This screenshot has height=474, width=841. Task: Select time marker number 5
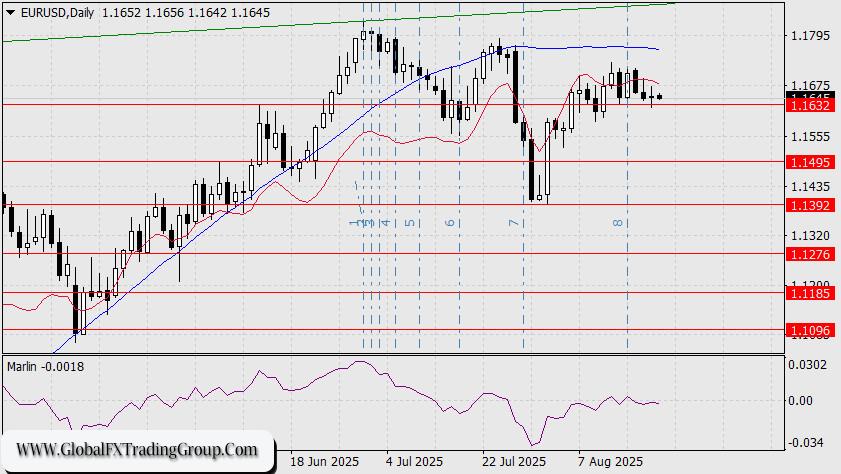(x=411, y=223)
